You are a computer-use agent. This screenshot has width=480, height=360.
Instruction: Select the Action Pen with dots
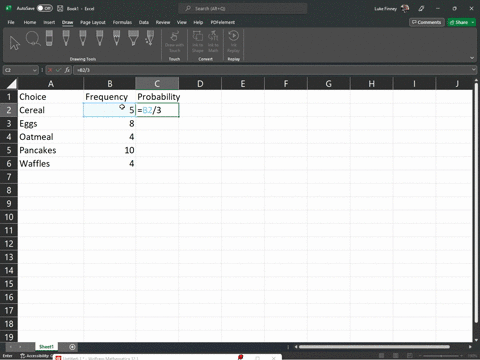[150, 38]
